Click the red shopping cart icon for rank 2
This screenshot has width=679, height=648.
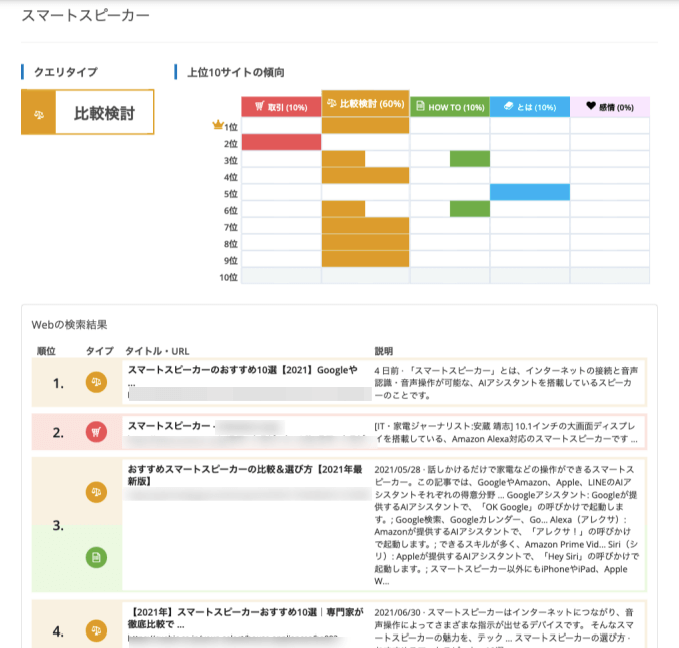tap(96, 432)
